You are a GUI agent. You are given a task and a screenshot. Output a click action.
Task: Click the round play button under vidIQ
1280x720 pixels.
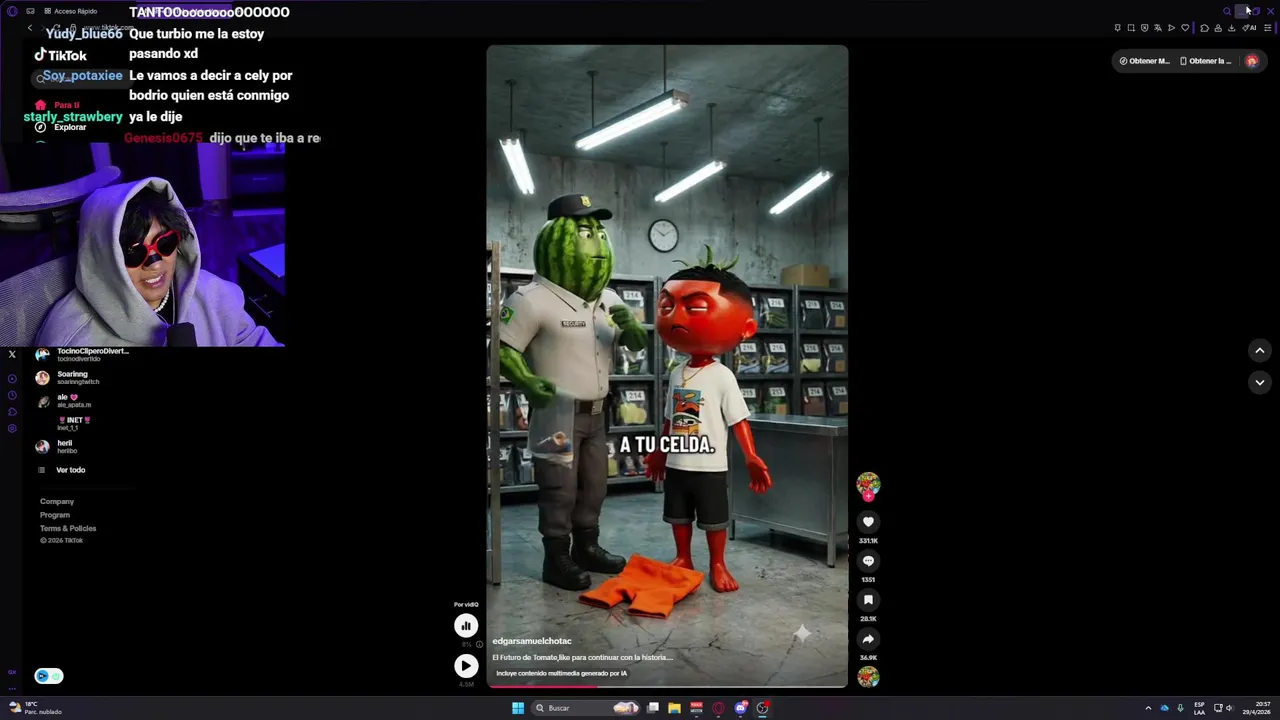466,665
